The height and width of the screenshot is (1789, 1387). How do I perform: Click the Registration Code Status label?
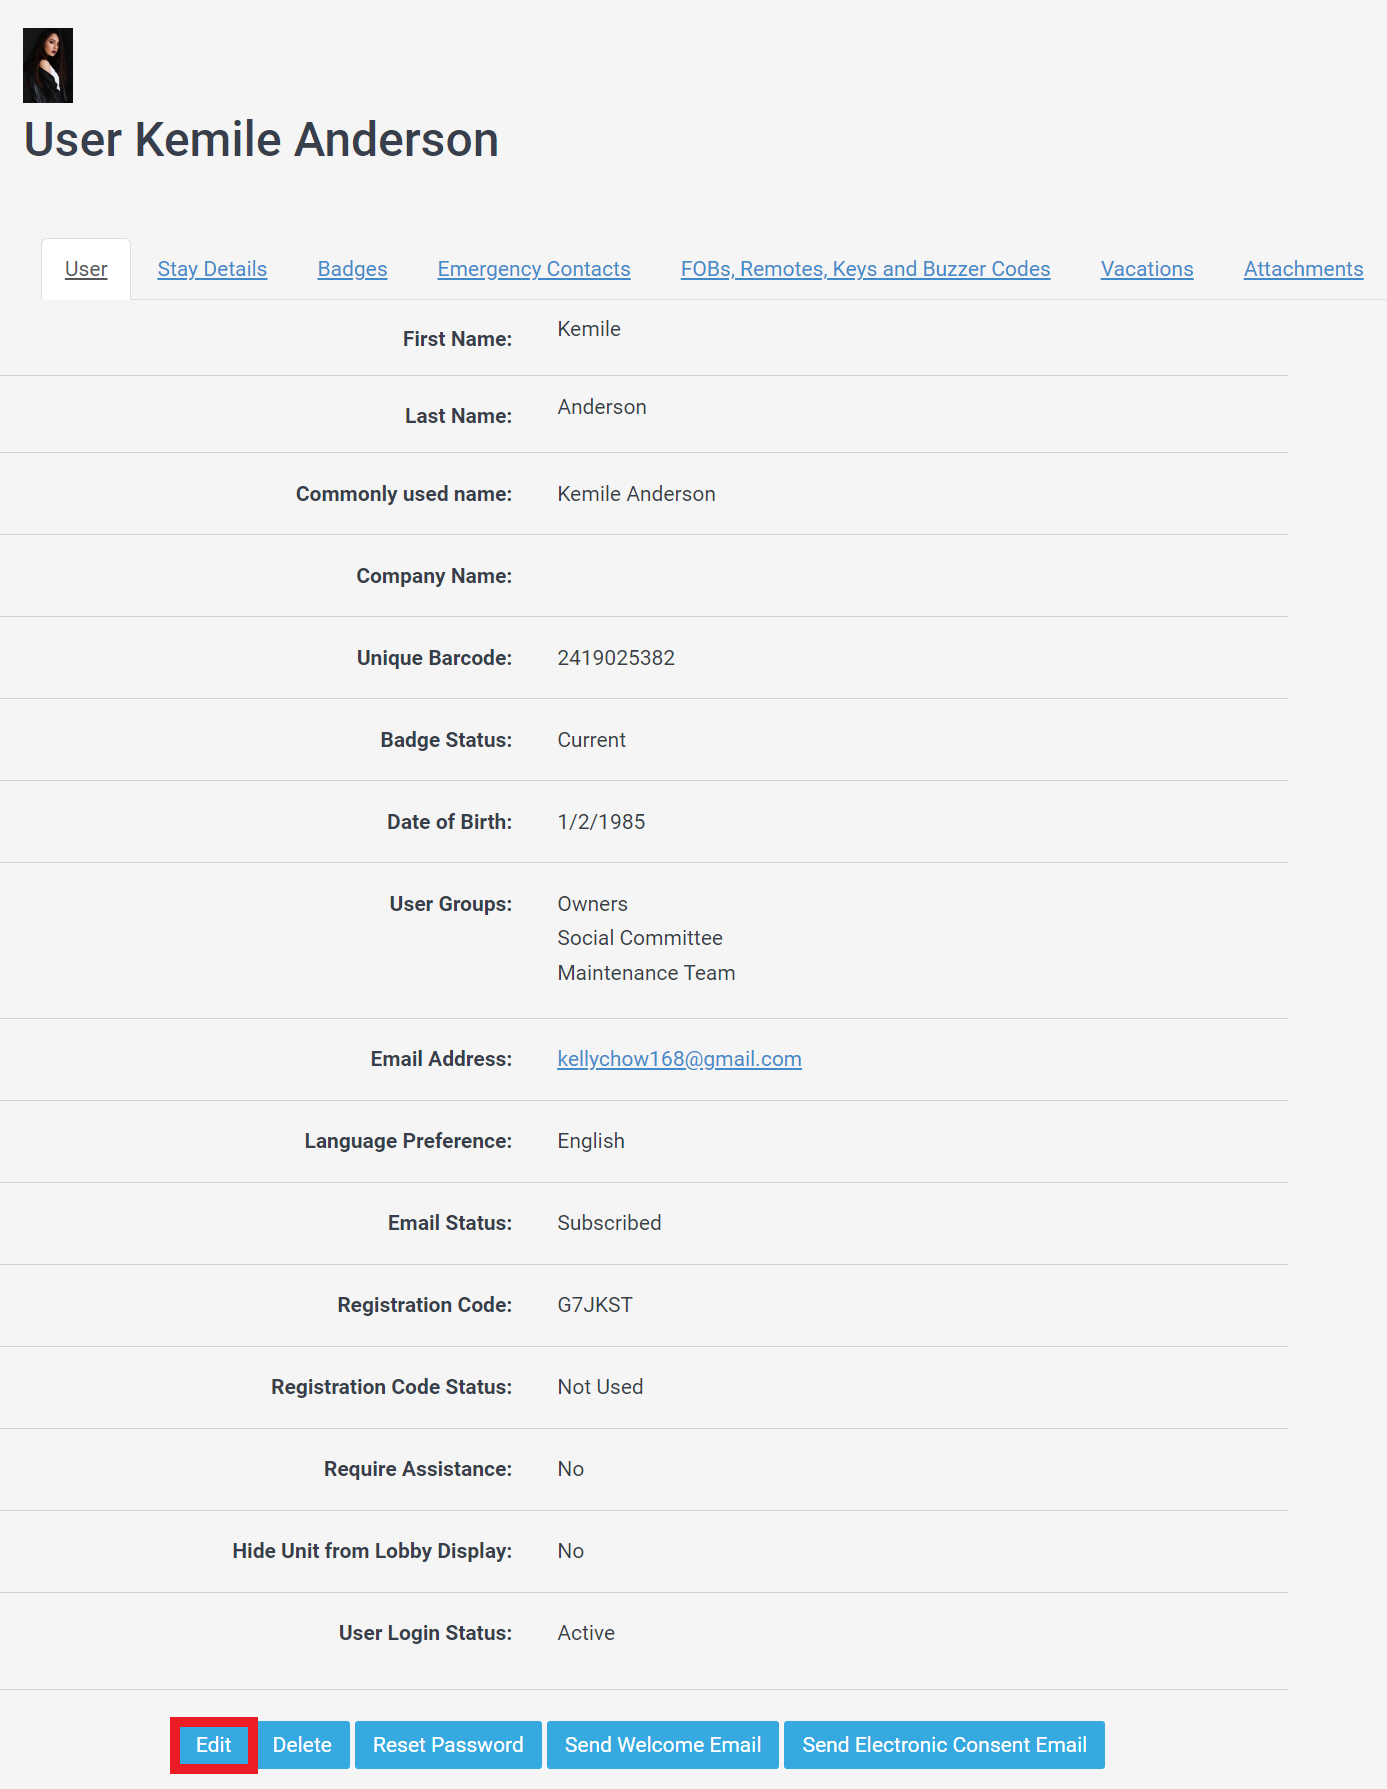coord(391,1387)
